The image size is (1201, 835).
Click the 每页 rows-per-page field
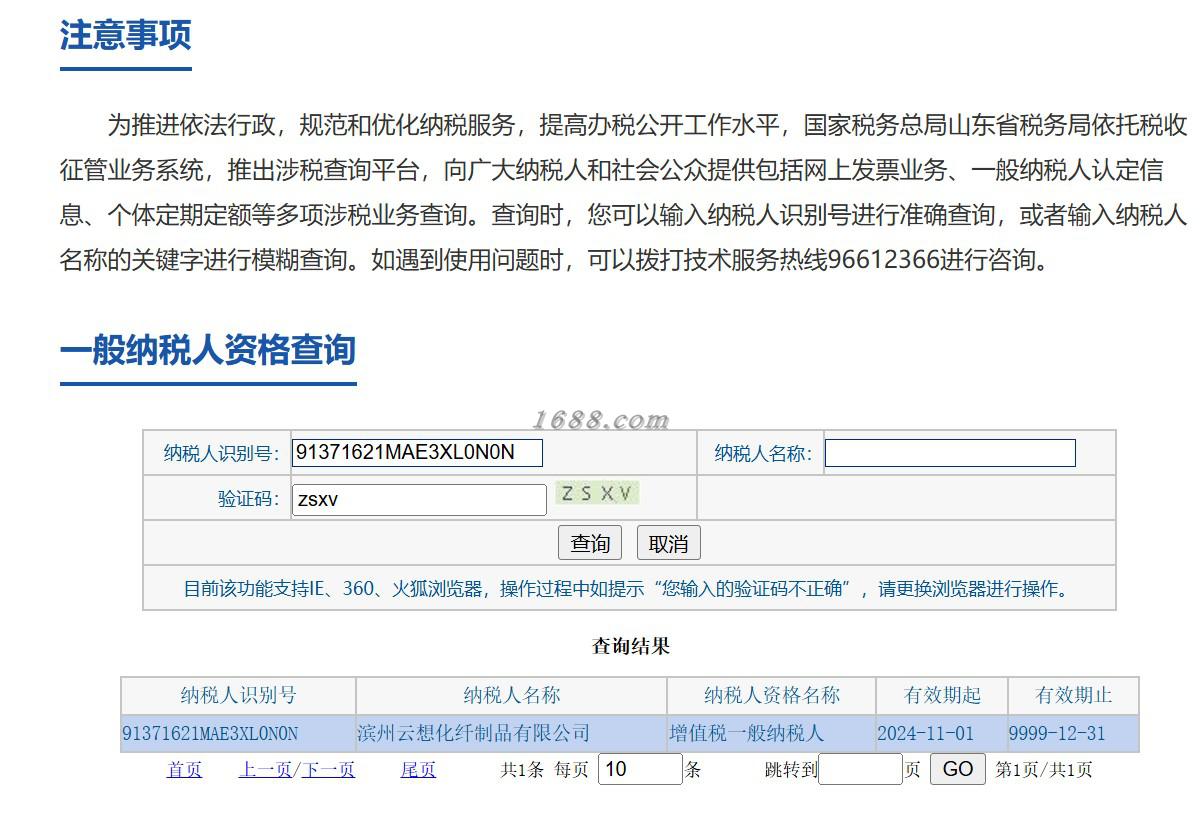640,769
